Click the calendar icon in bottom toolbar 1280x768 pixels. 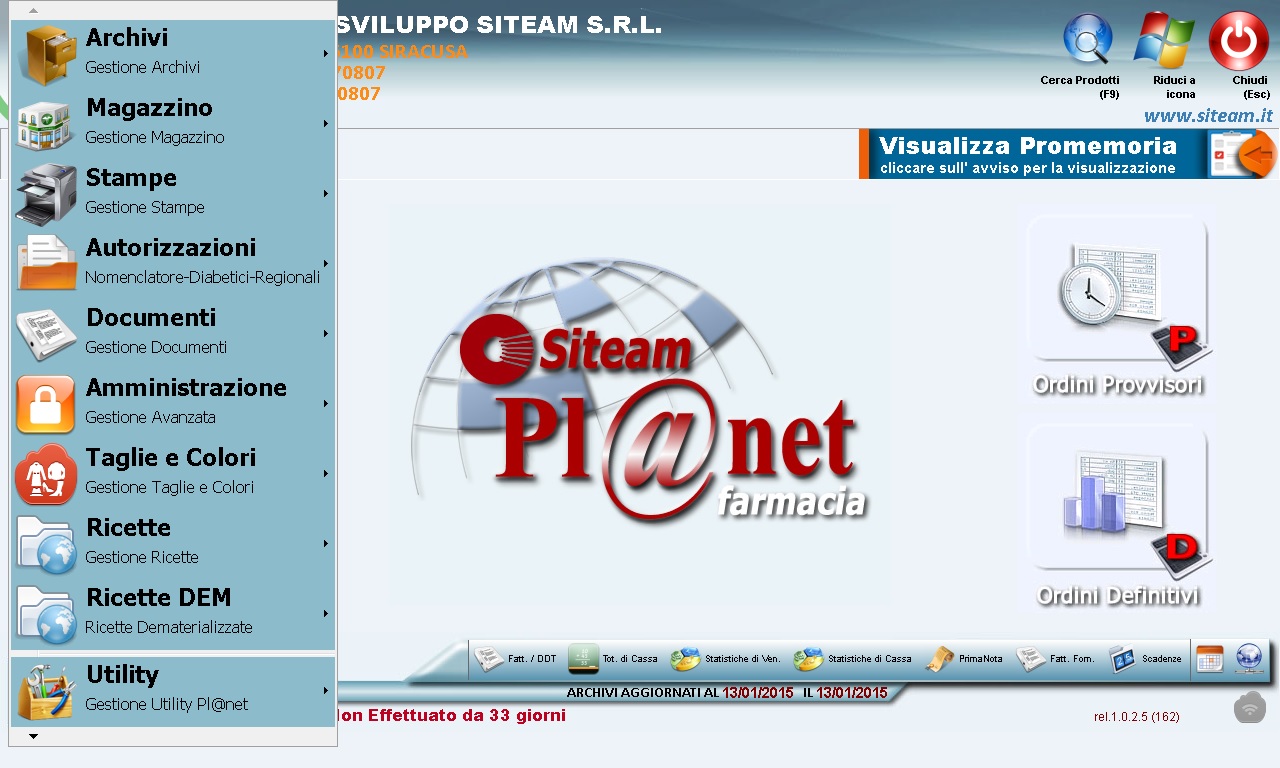(x=1210, y=659)
